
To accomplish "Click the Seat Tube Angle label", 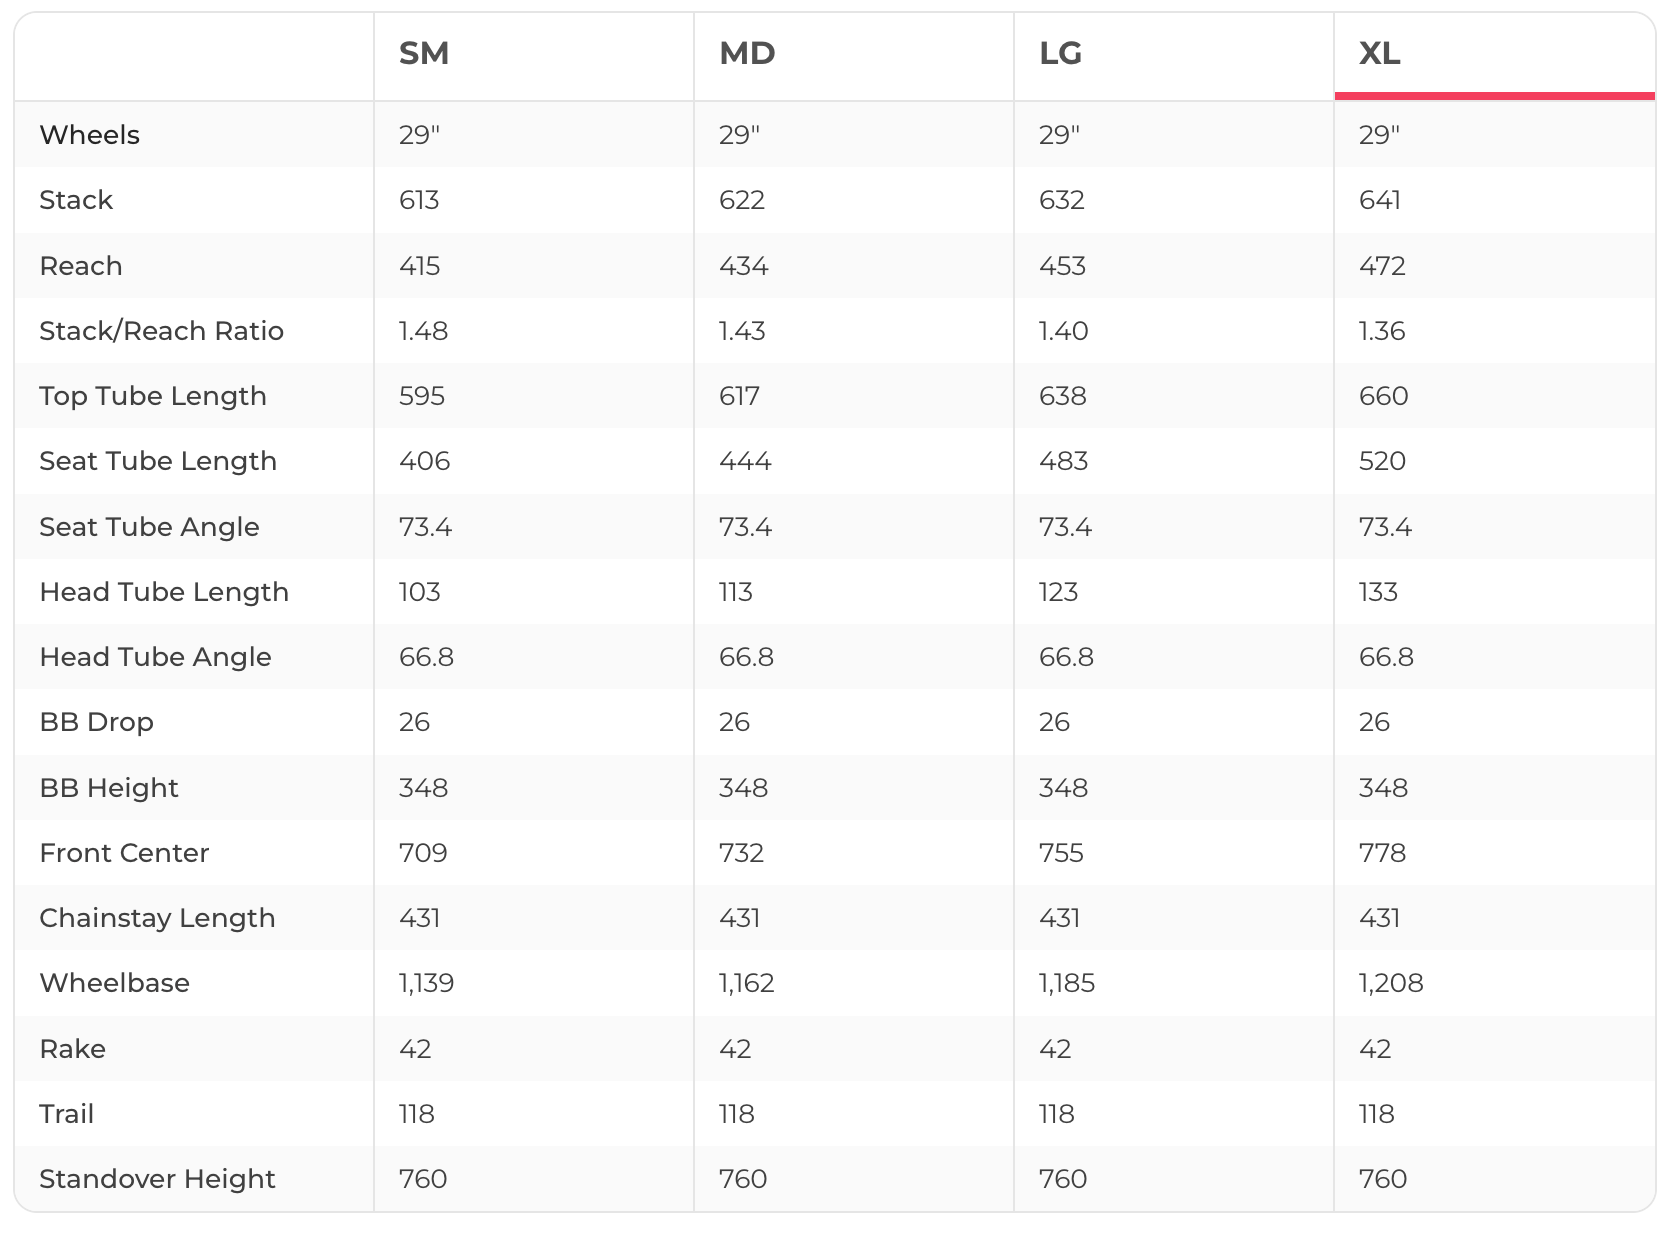I will point(149,527).
